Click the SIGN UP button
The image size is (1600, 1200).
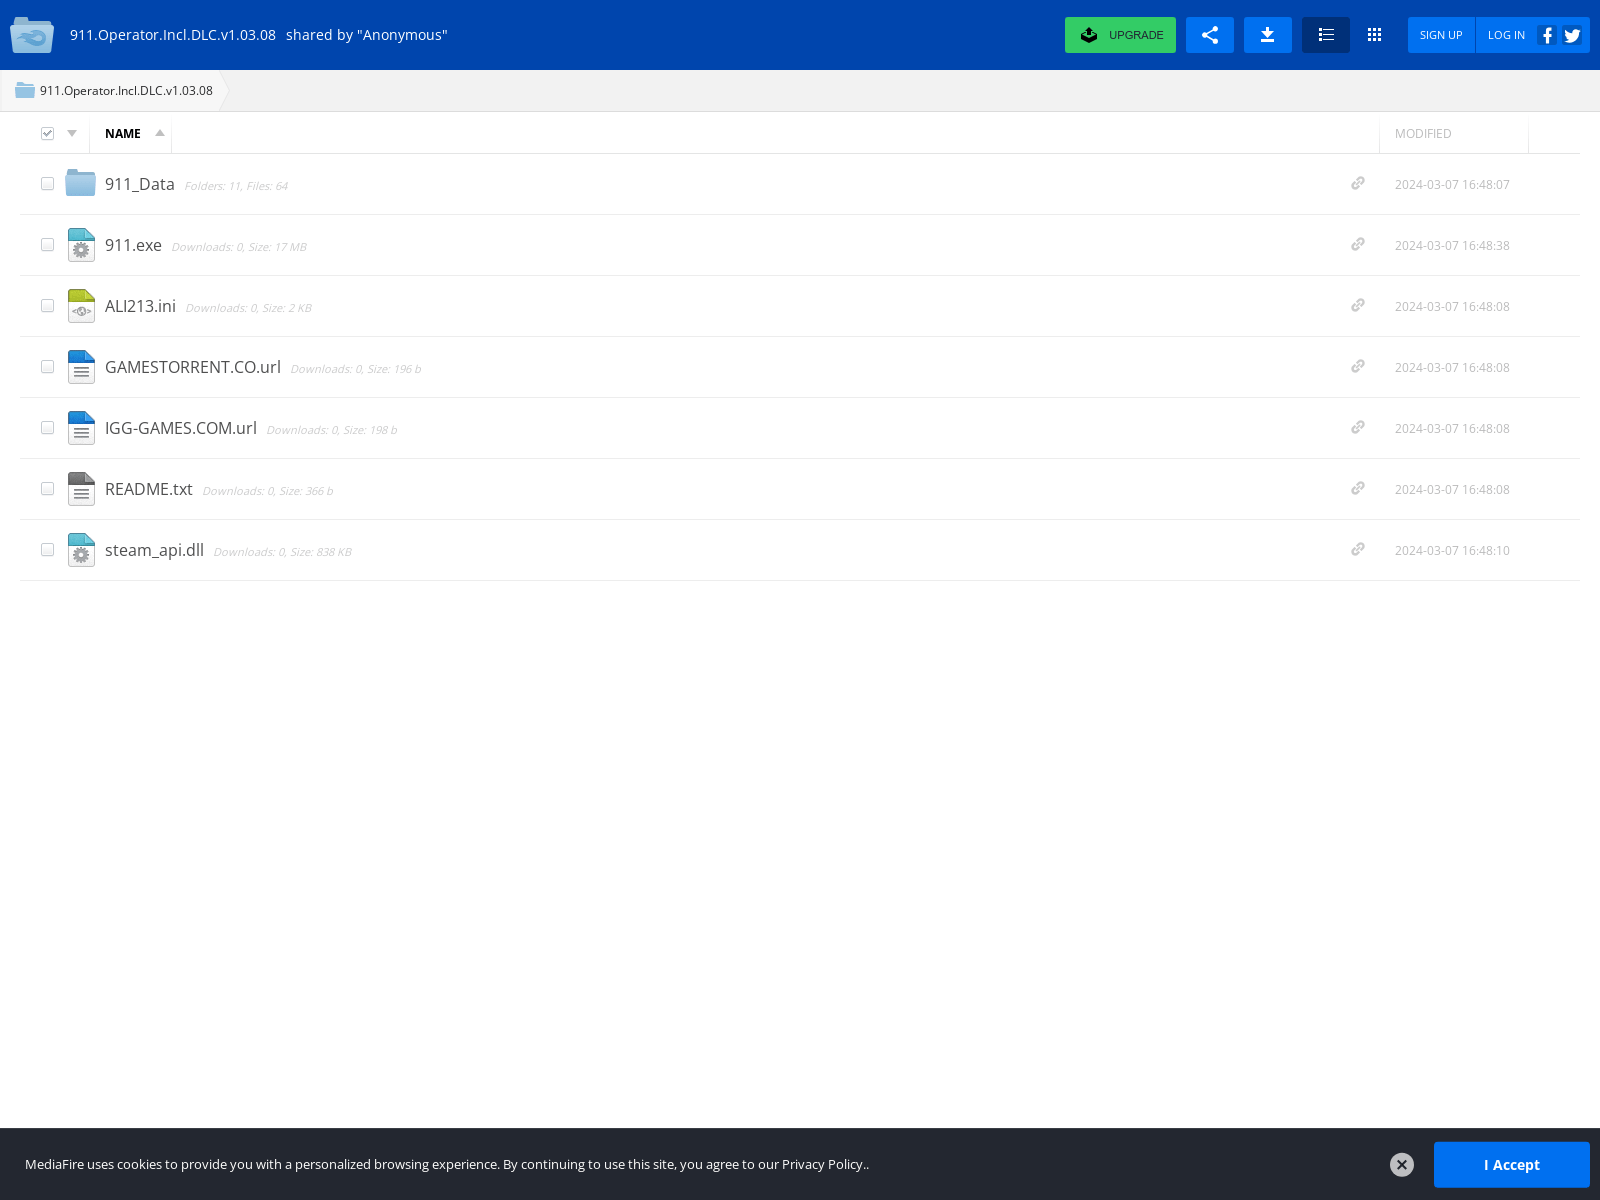[1441, 35]
